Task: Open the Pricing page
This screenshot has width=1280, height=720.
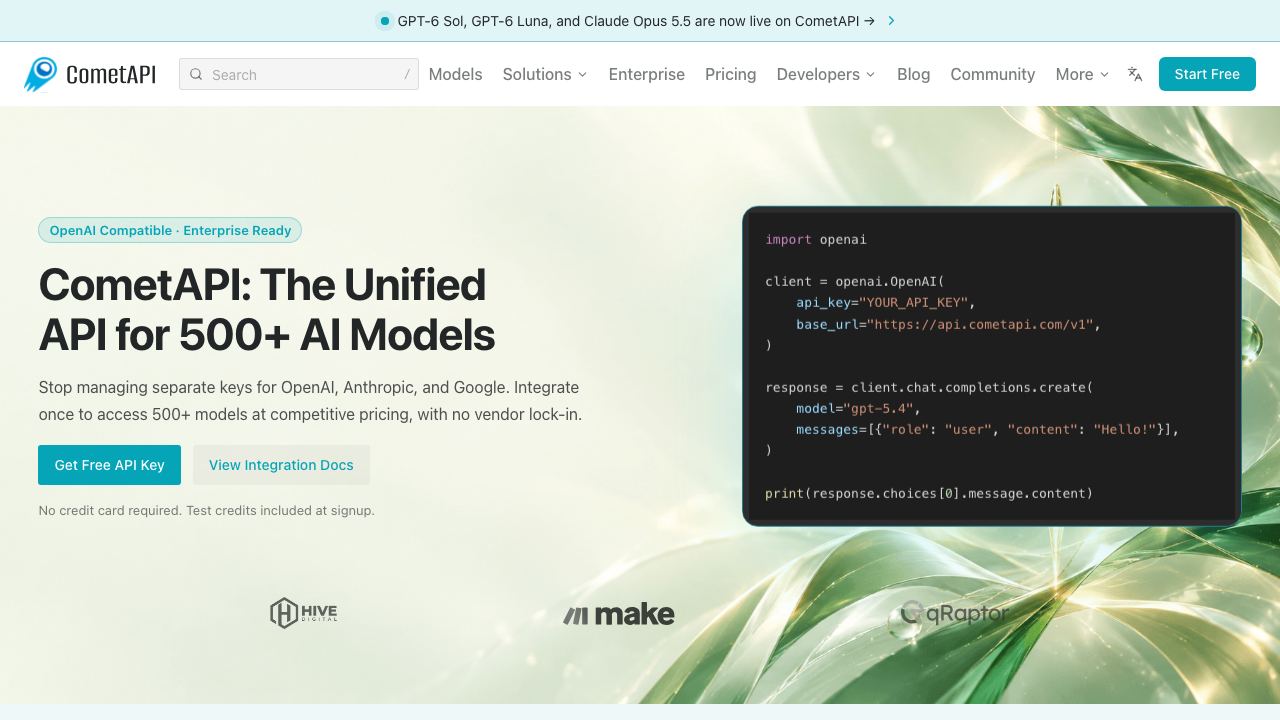Action: (731, 74)
